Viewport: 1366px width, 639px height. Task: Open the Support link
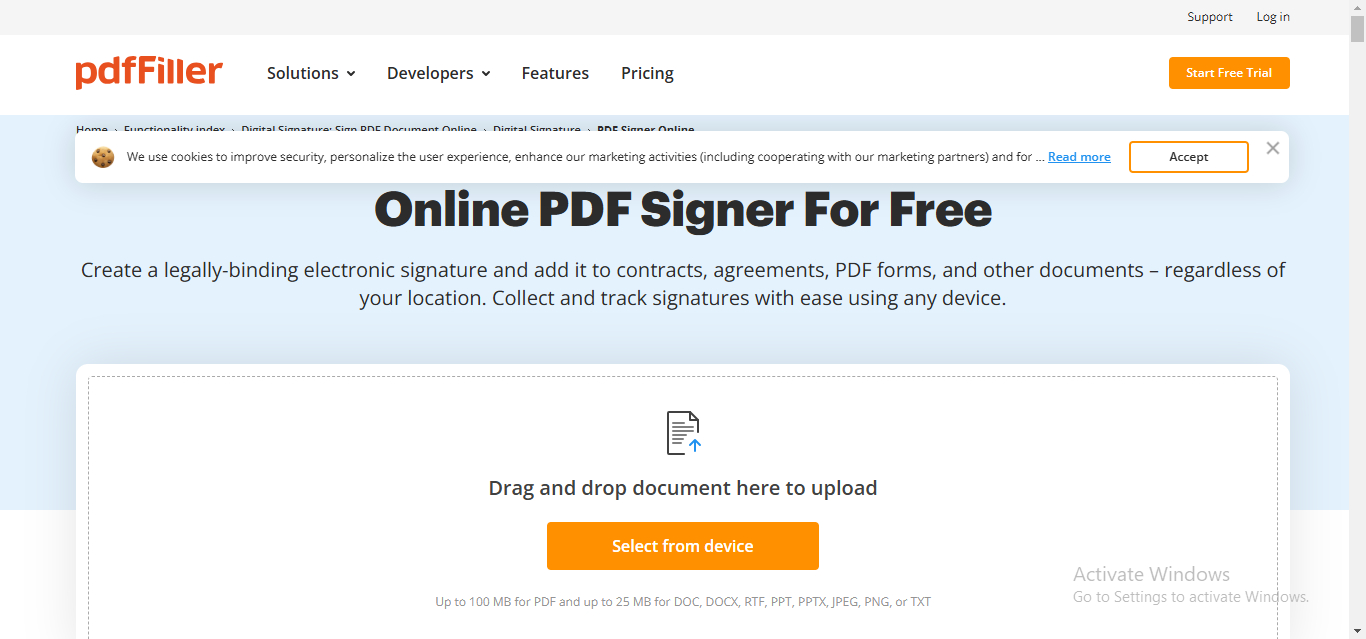point(1210,17)
